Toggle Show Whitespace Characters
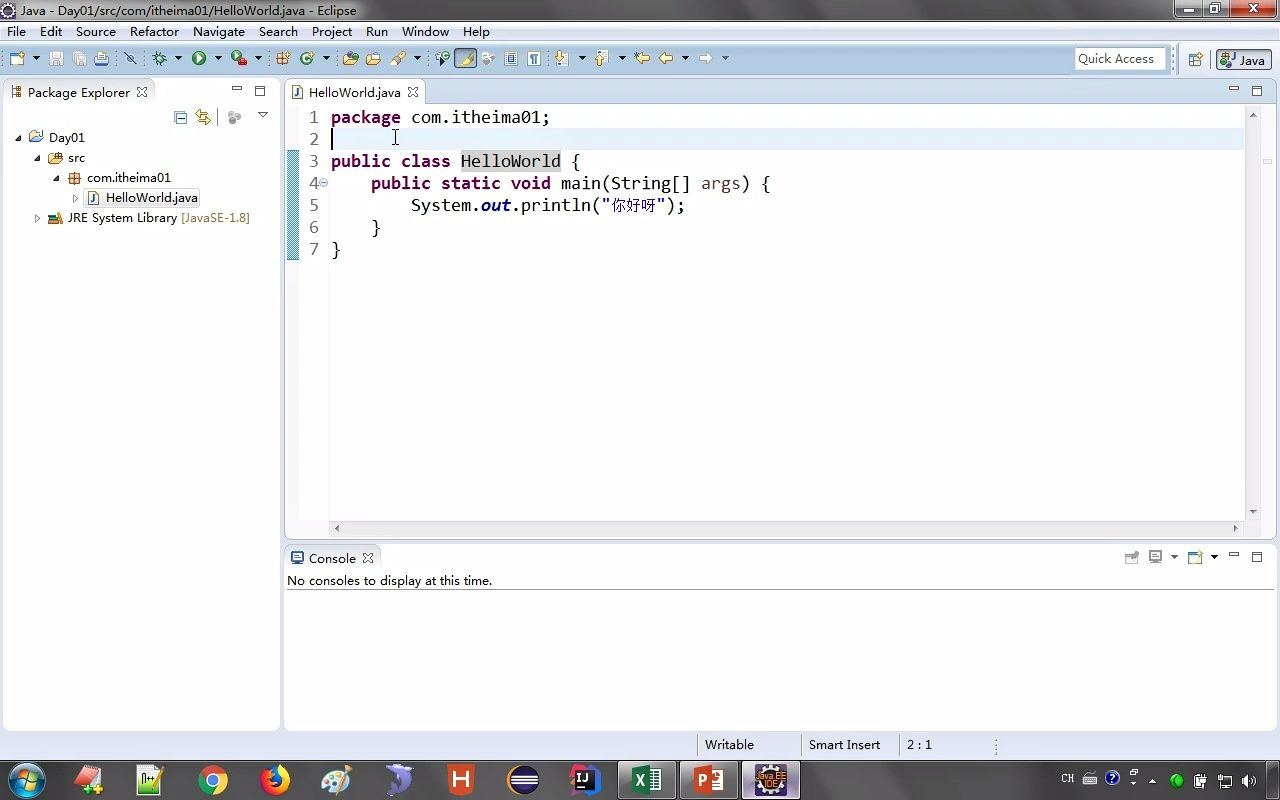The height and width of the screenshot is (800, 1280). pyautogui.click(x=534, y=59)
